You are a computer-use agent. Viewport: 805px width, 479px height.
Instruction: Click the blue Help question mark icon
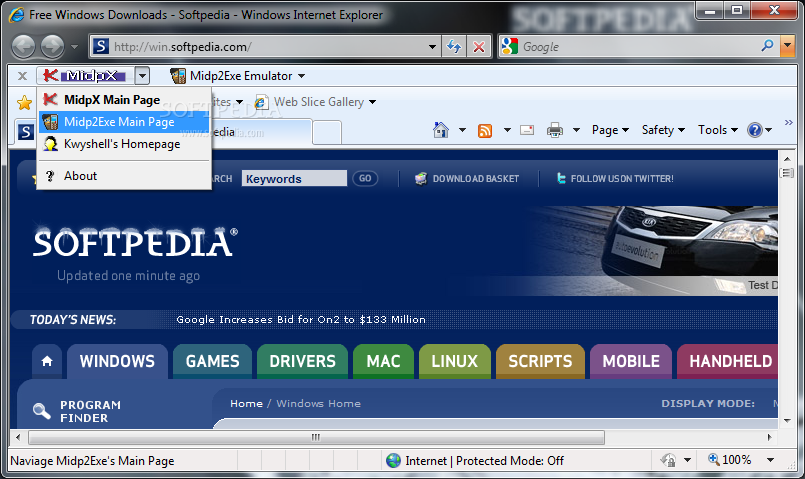755,130
